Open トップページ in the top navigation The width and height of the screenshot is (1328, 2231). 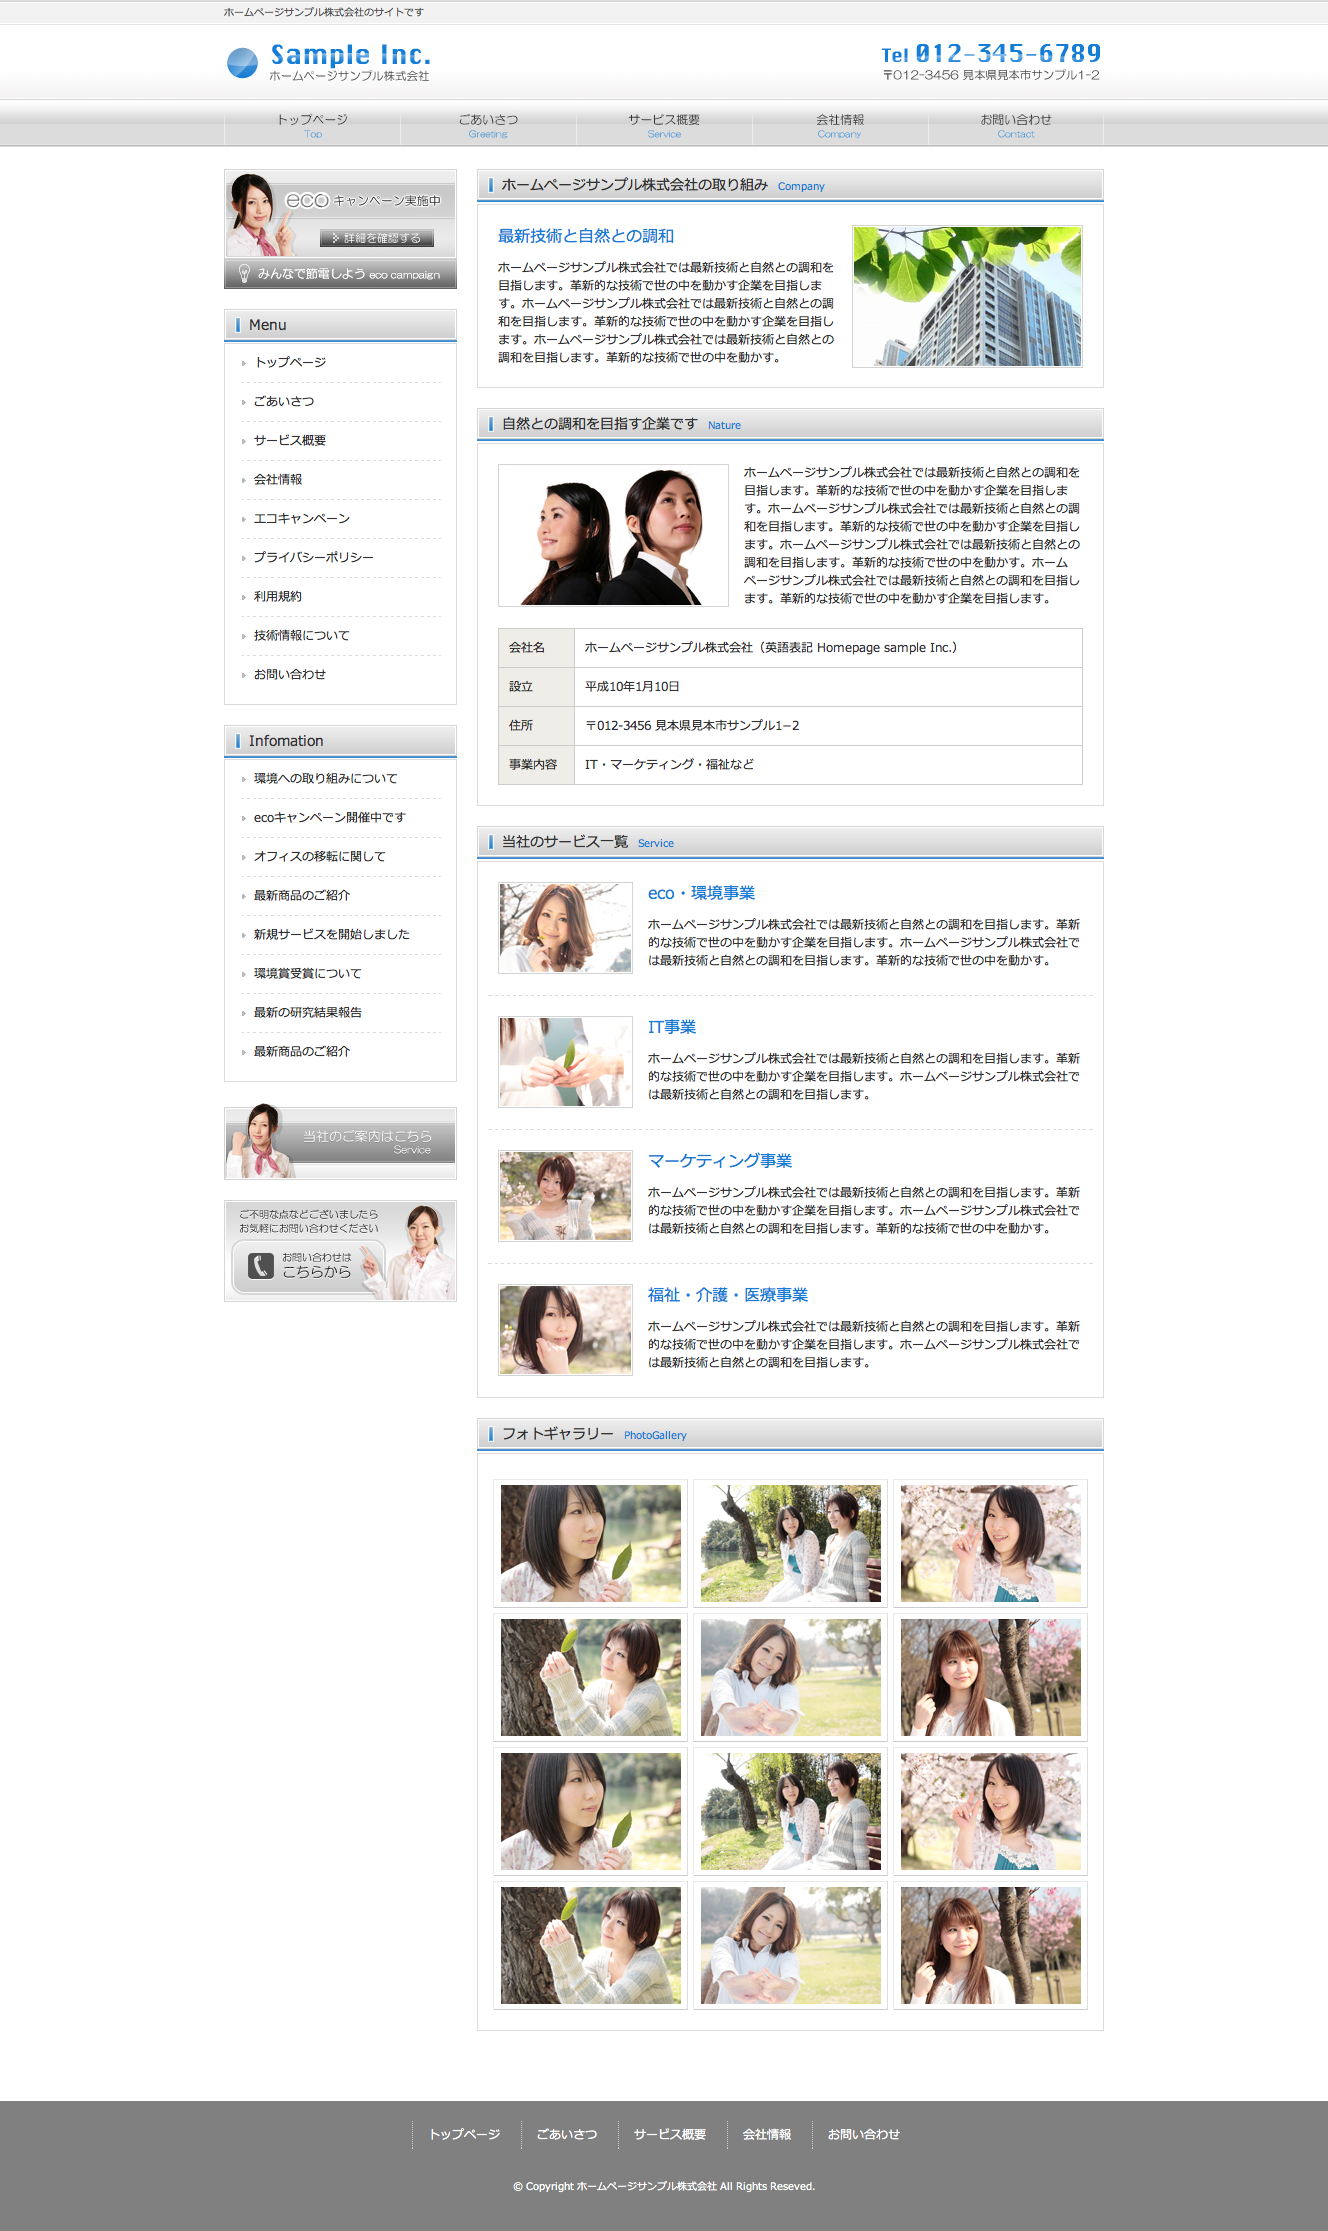pos(312,125)
